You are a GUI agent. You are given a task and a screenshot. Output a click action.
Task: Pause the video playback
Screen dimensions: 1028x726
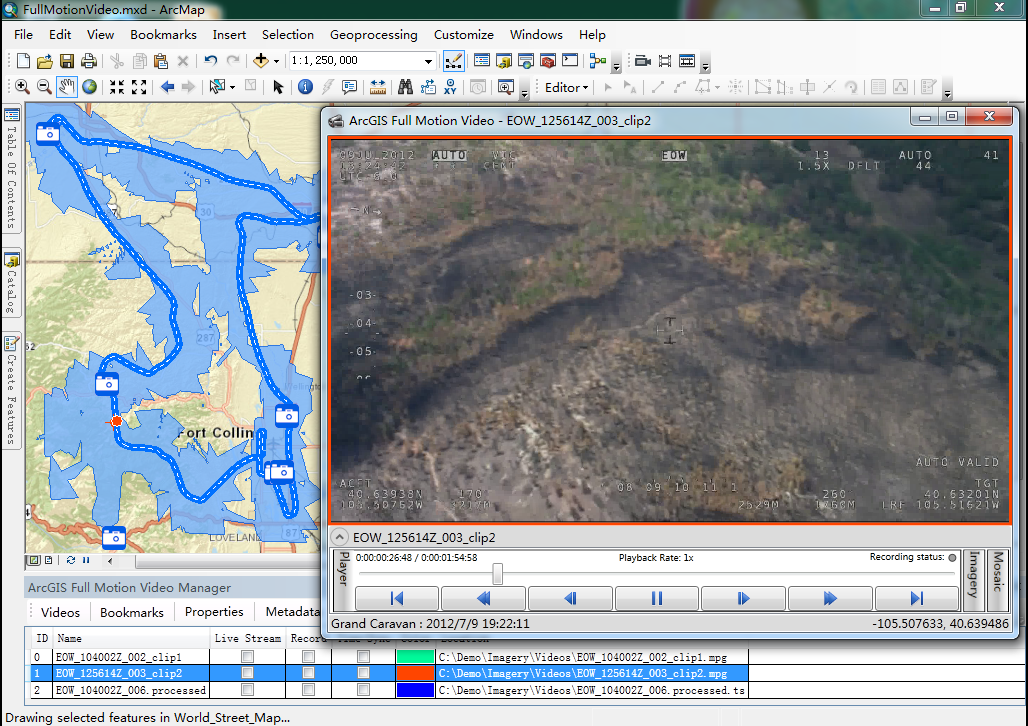[656, 598]
